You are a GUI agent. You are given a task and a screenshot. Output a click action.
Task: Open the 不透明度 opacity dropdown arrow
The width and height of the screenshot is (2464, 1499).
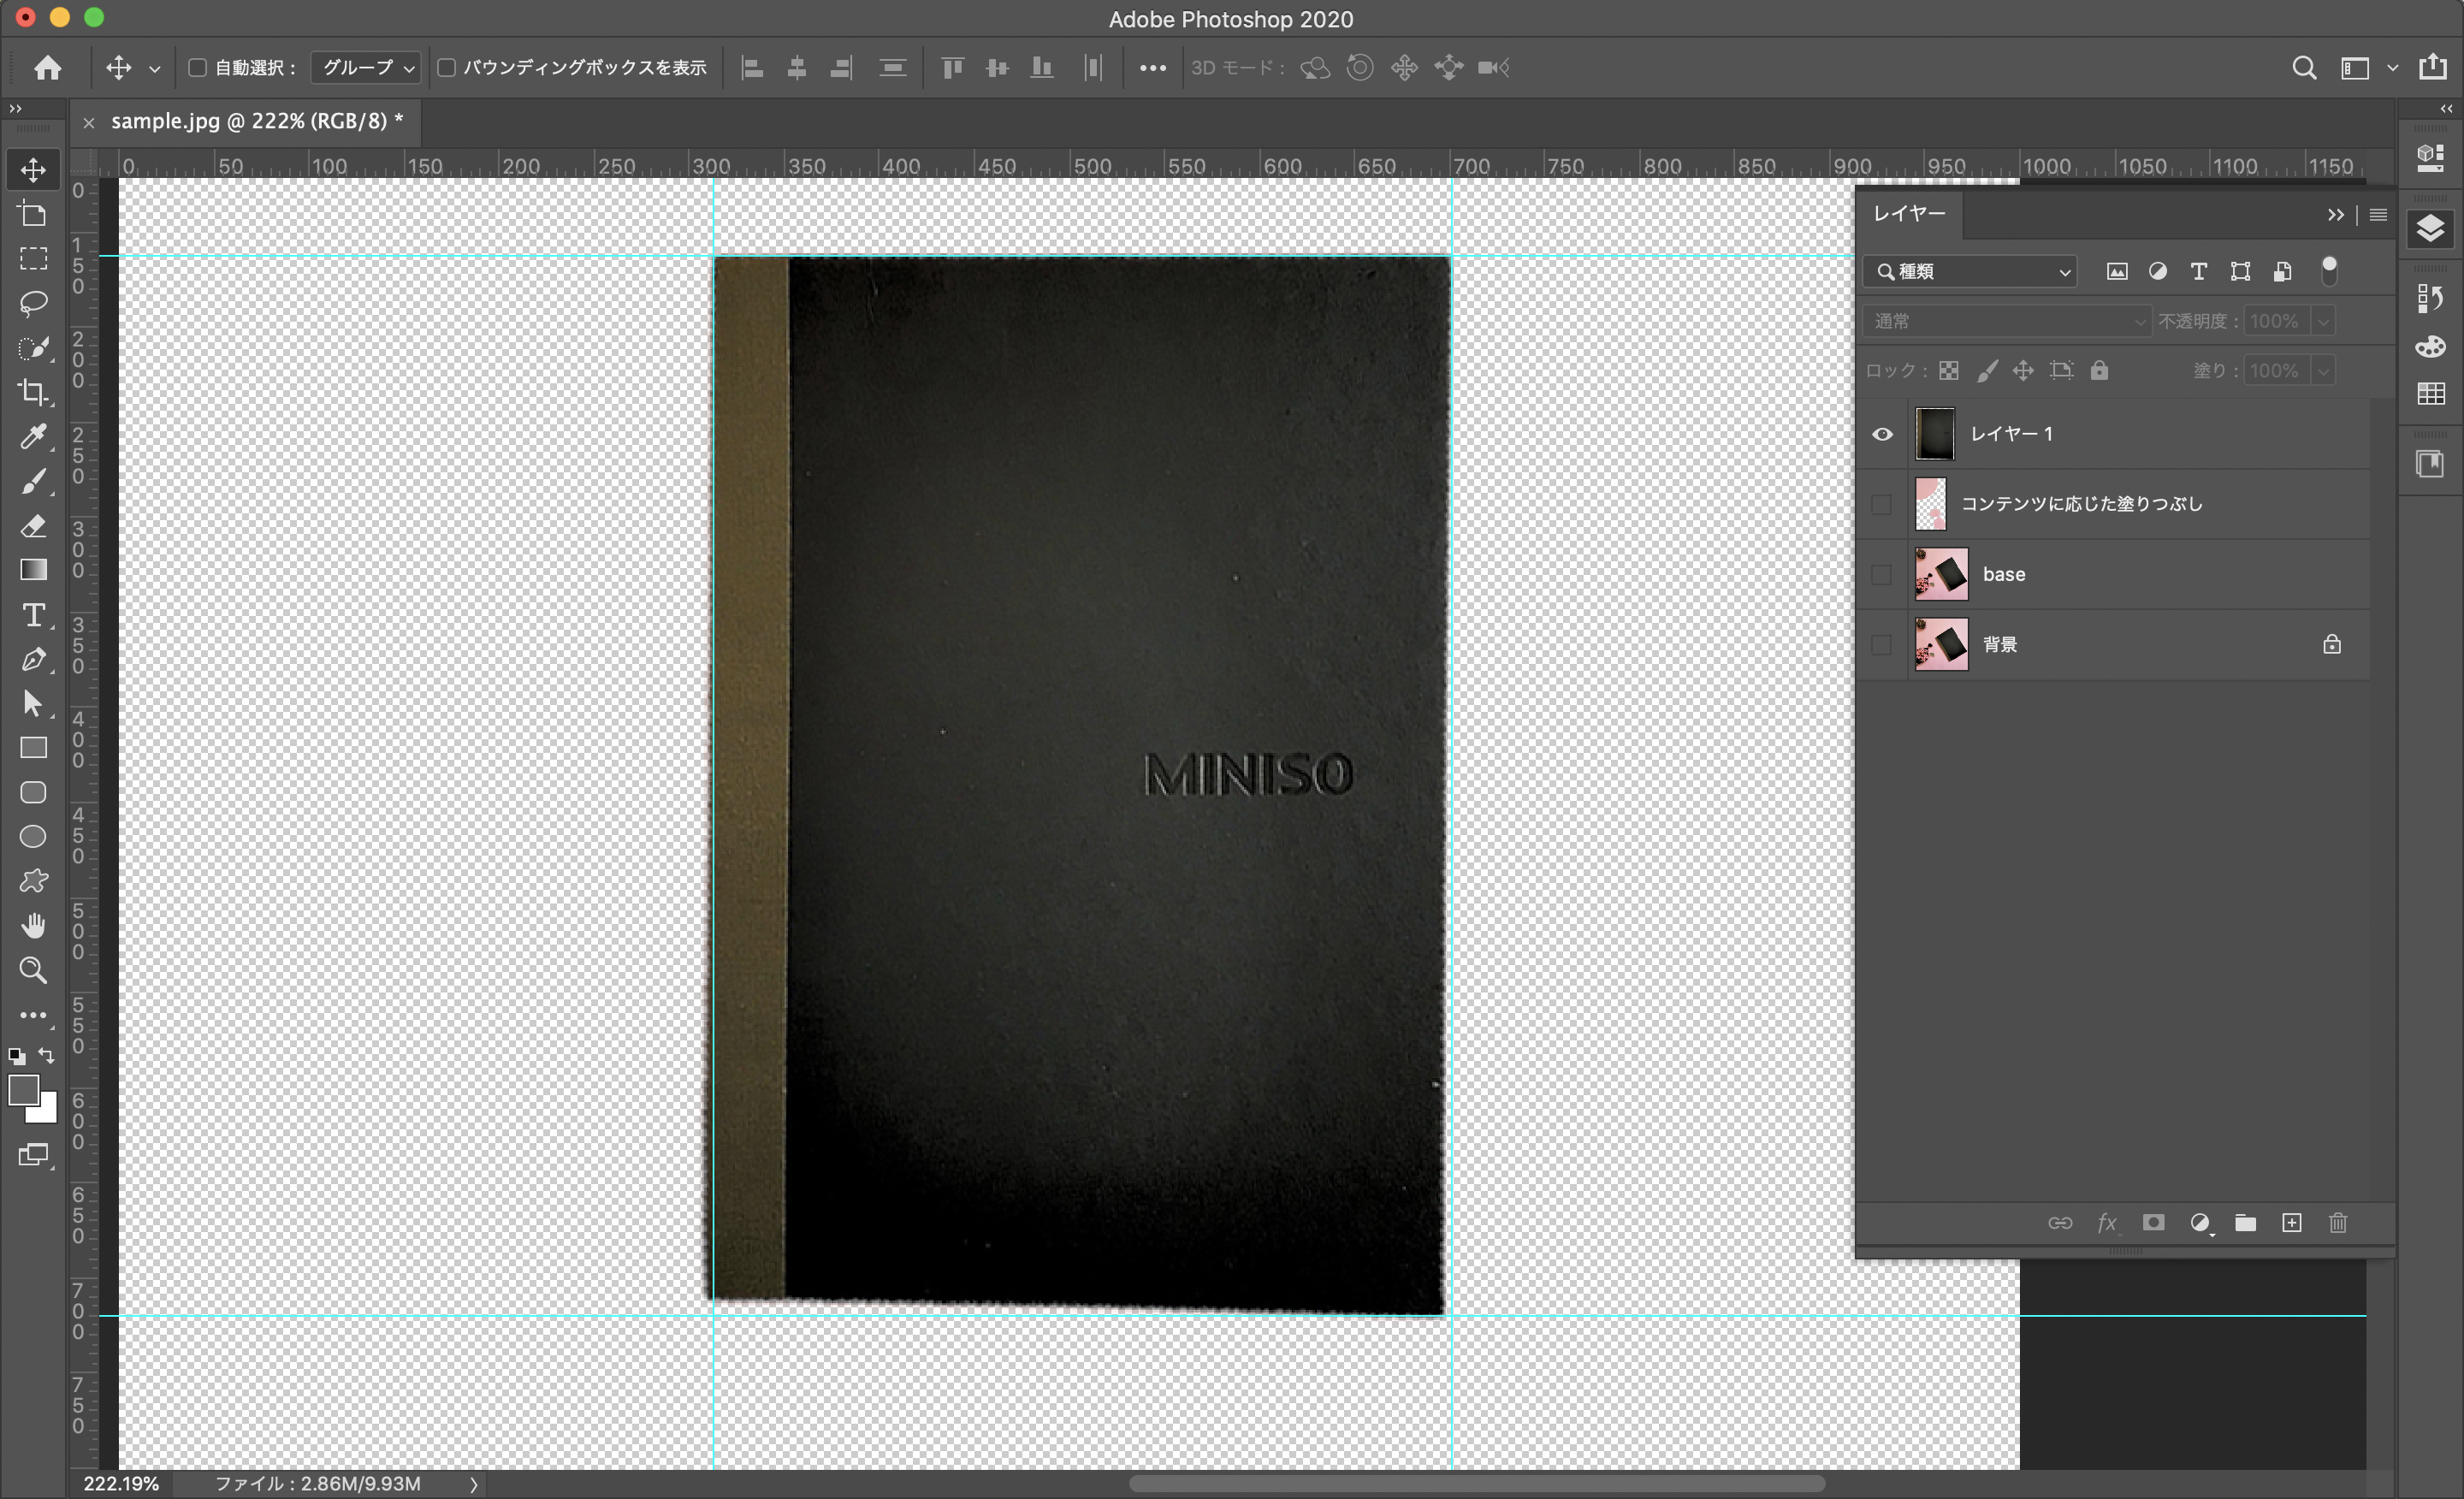click(2323, 321)
